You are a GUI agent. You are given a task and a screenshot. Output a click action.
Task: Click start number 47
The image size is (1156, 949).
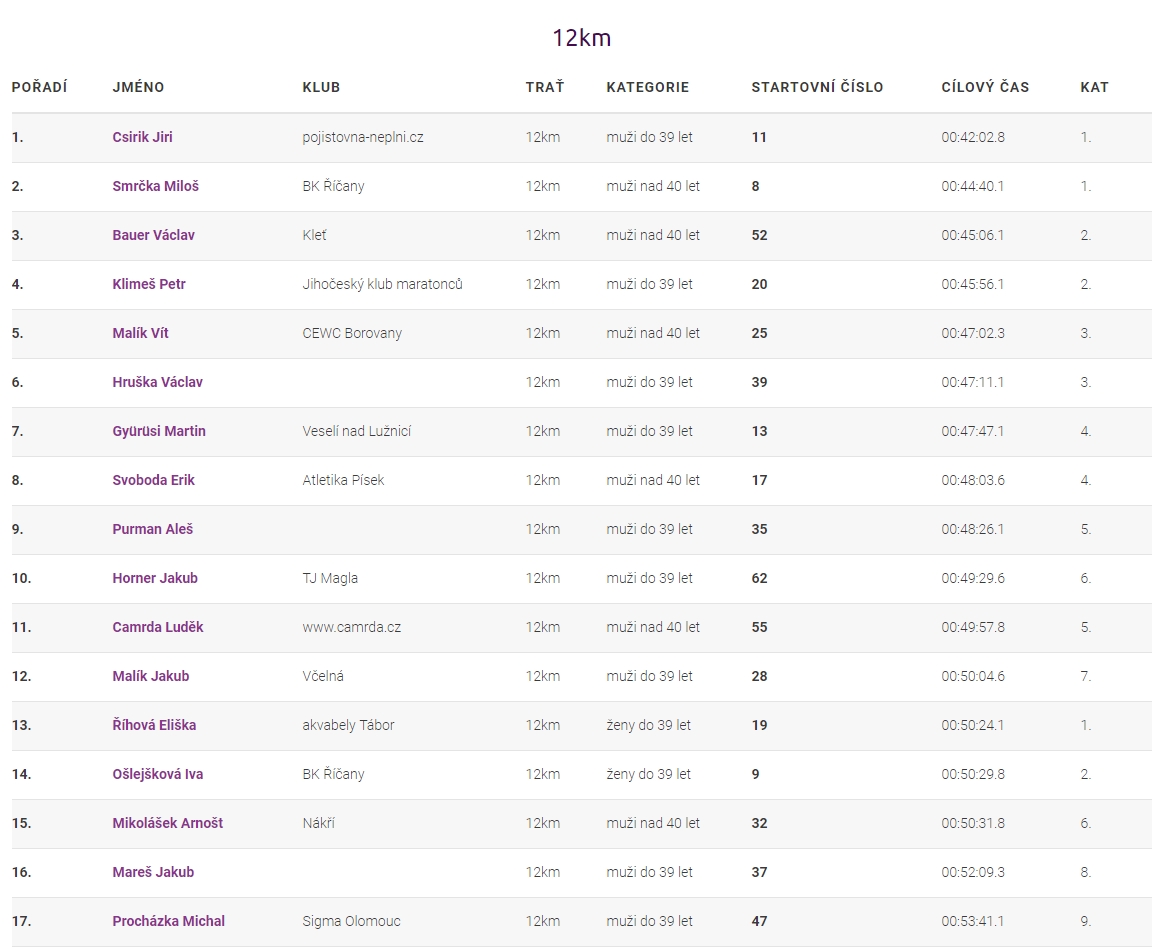click(759, 921)
